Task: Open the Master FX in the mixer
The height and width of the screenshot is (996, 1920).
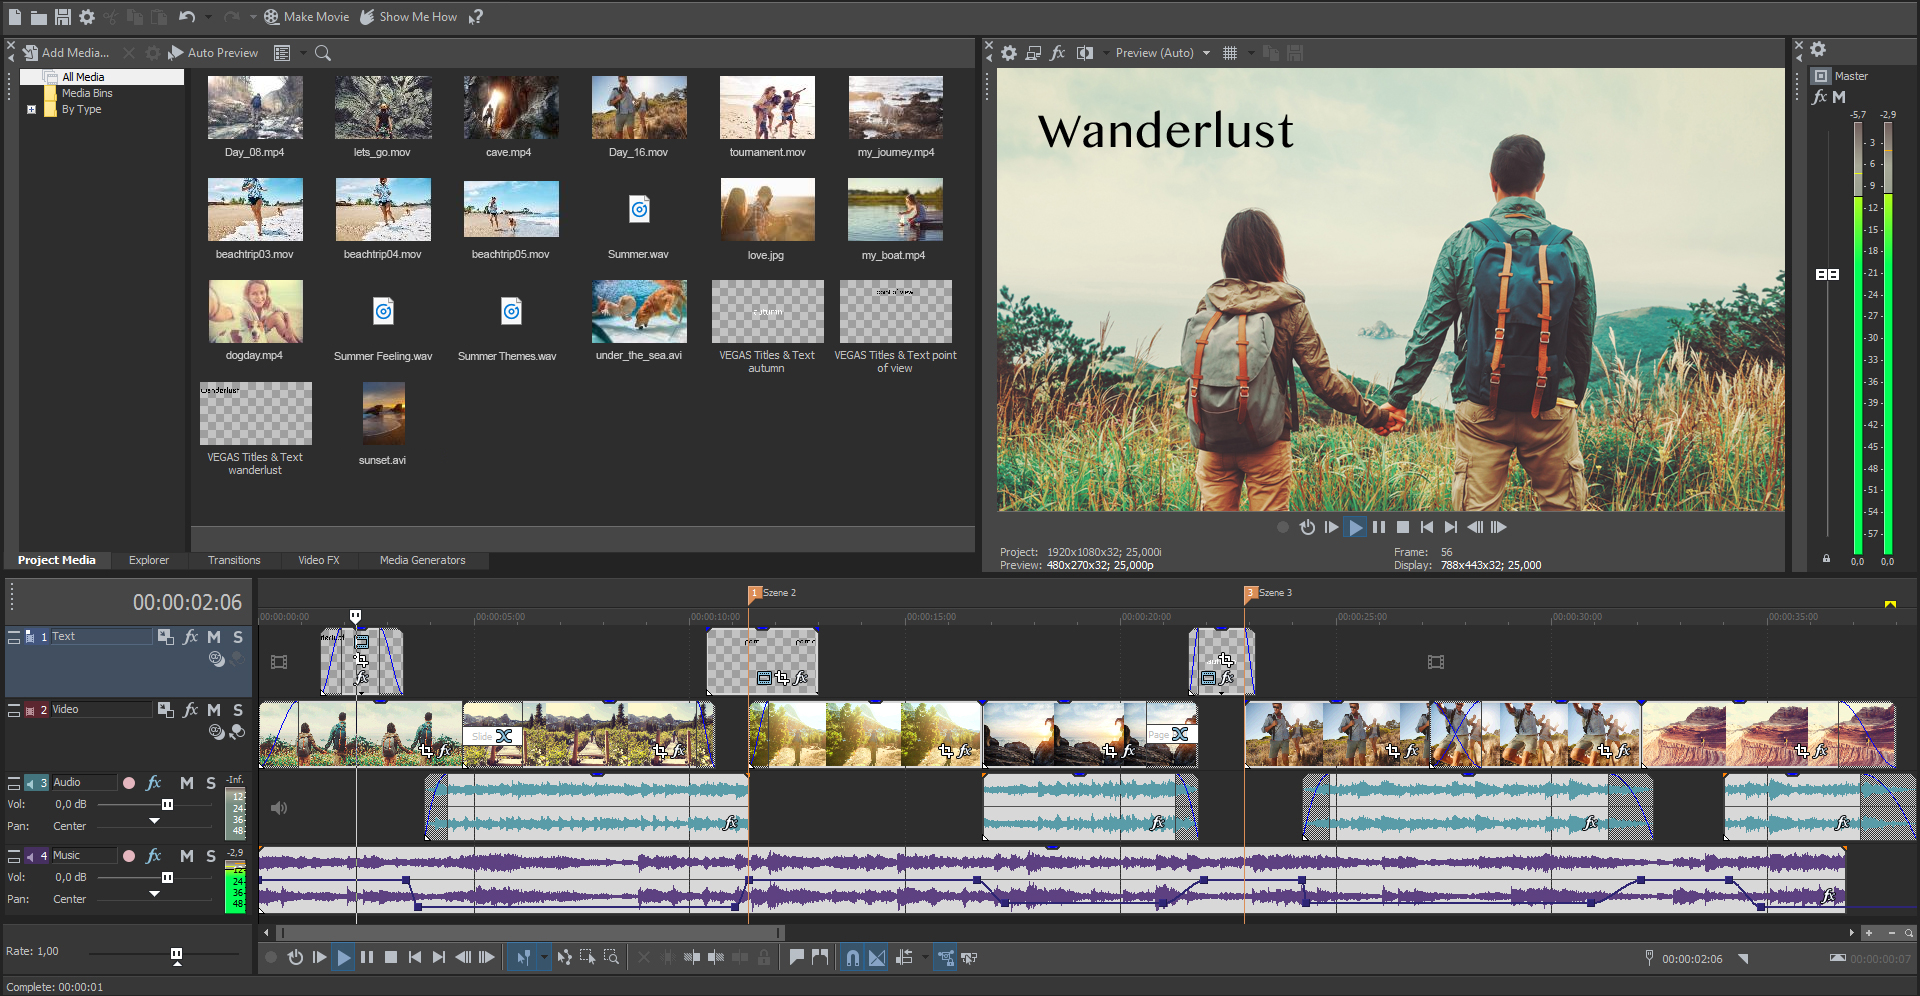Action: pyautogui.click(x=1820, y=97)
